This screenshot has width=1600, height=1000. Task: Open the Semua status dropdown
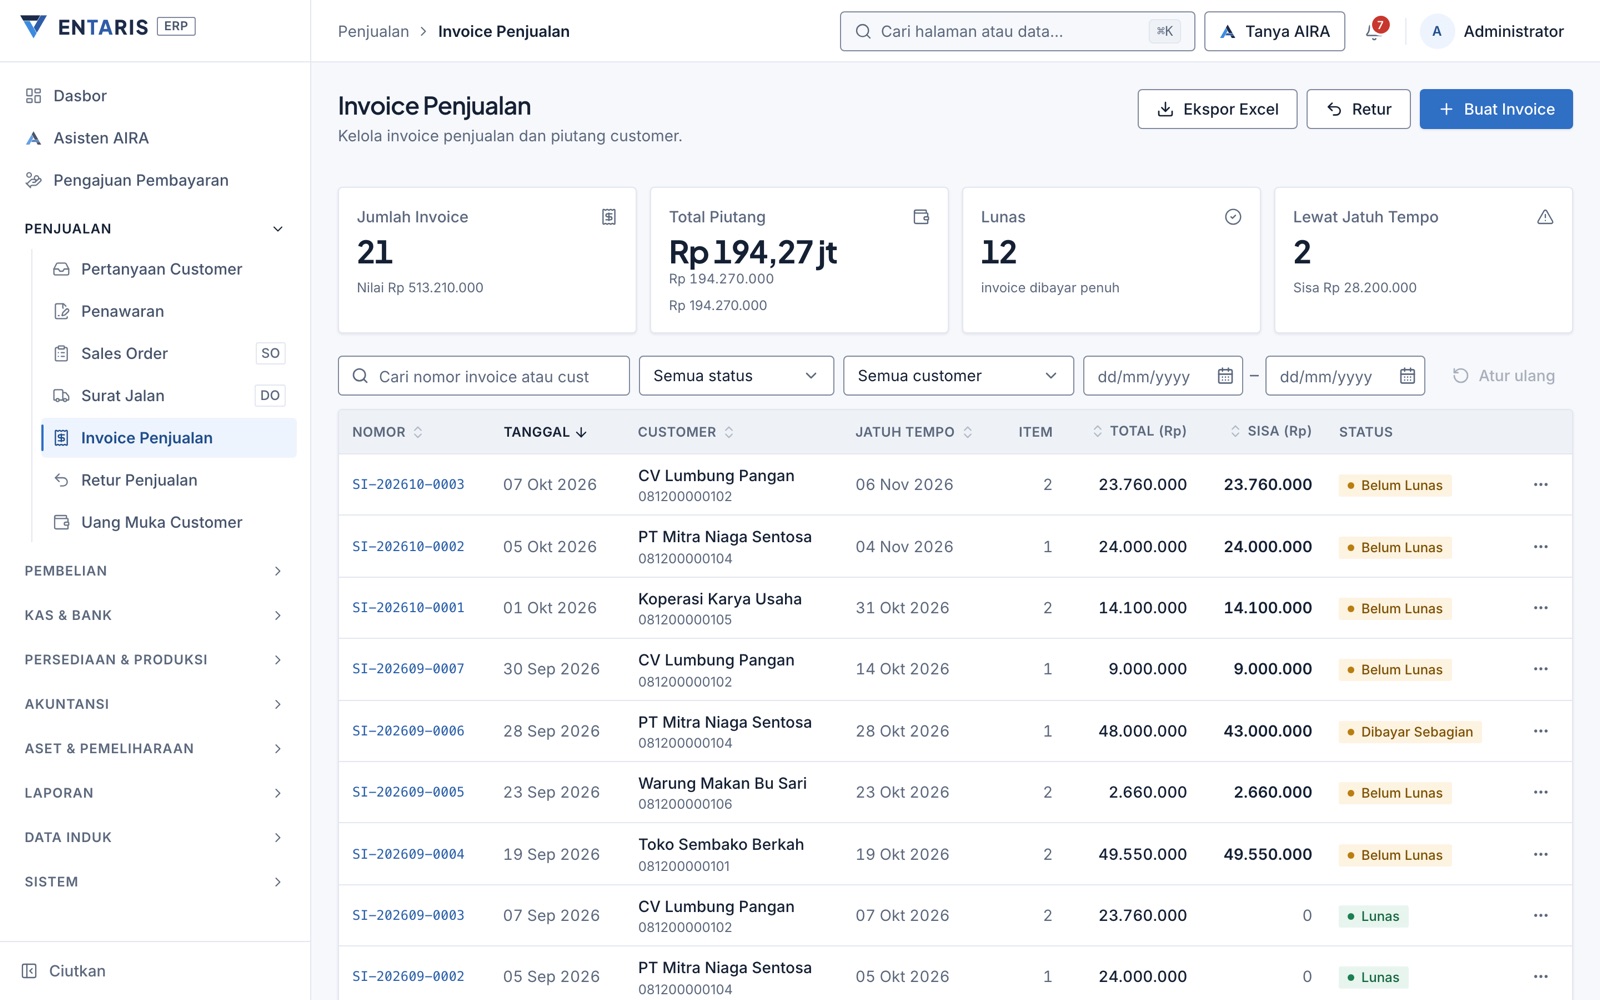(x=736, y=376)
